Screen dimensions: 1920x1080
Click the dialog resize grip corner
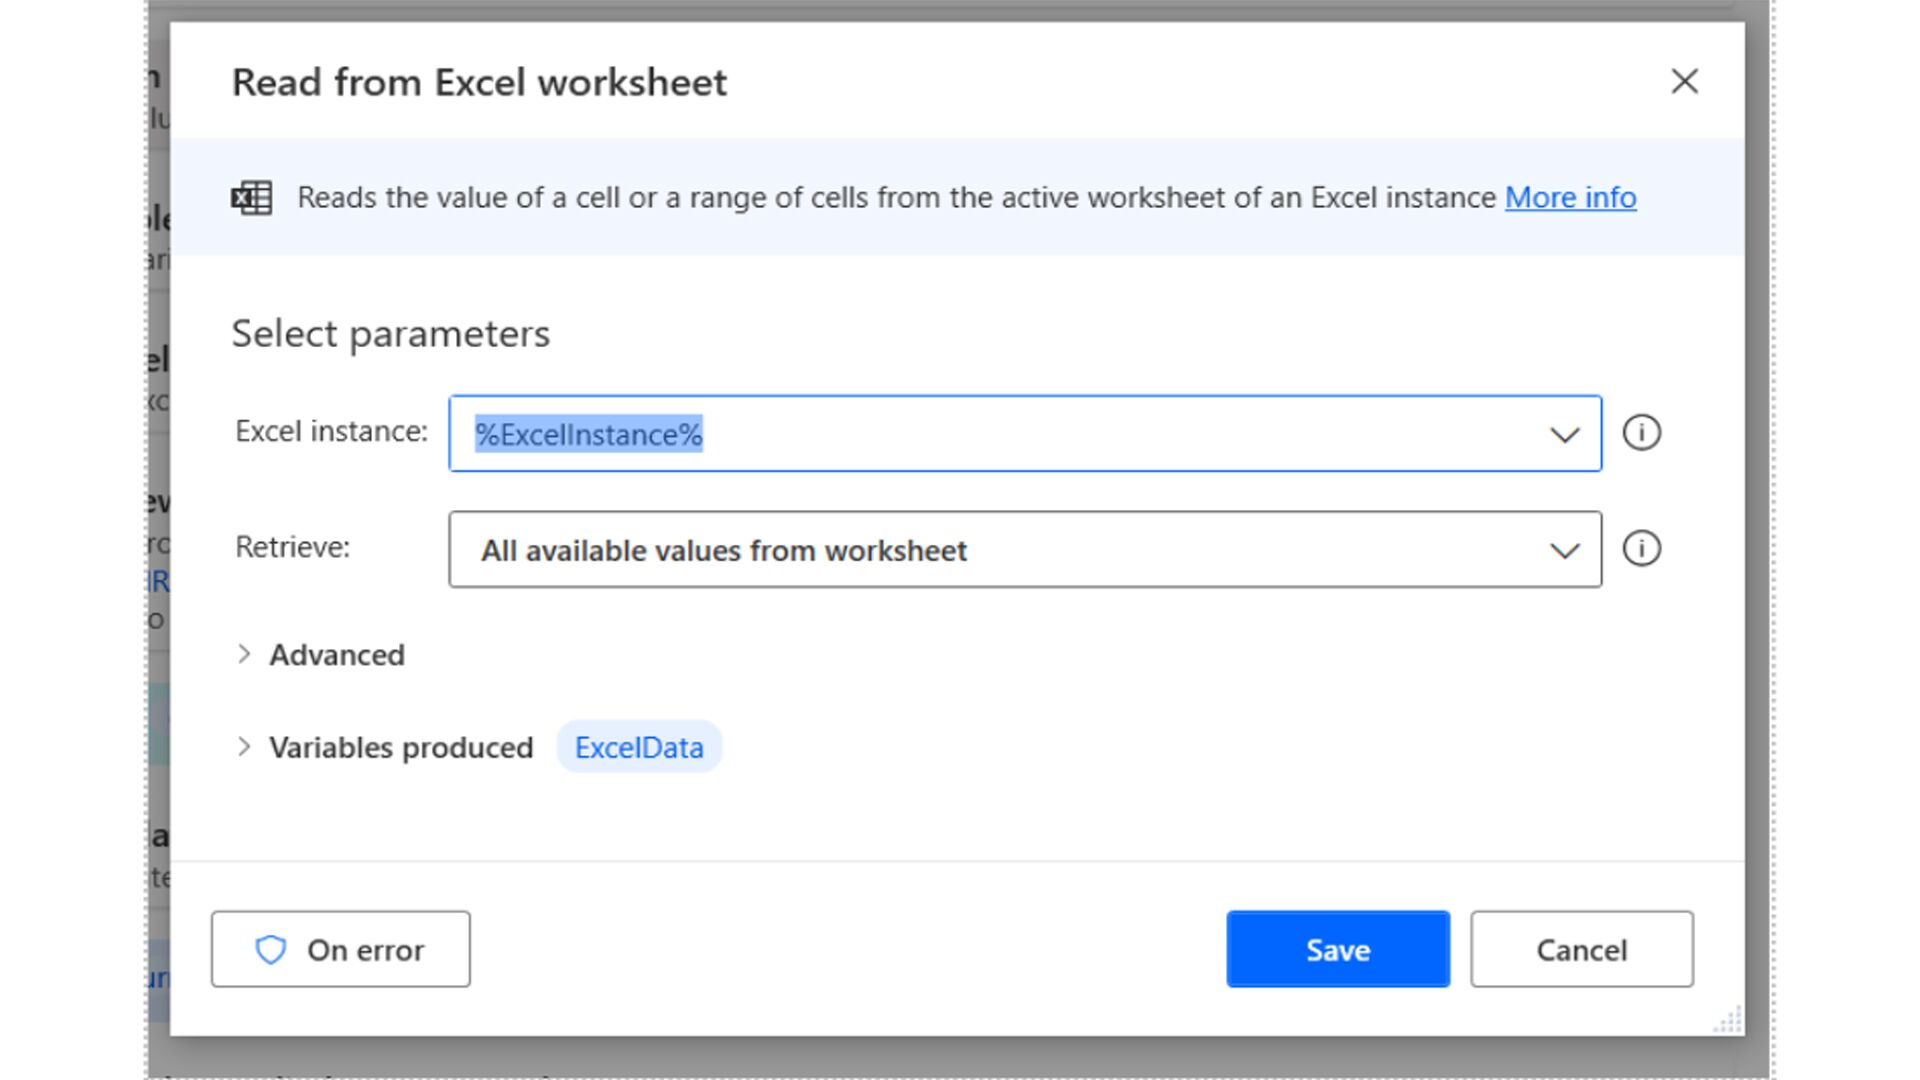click(1729, 1021)
